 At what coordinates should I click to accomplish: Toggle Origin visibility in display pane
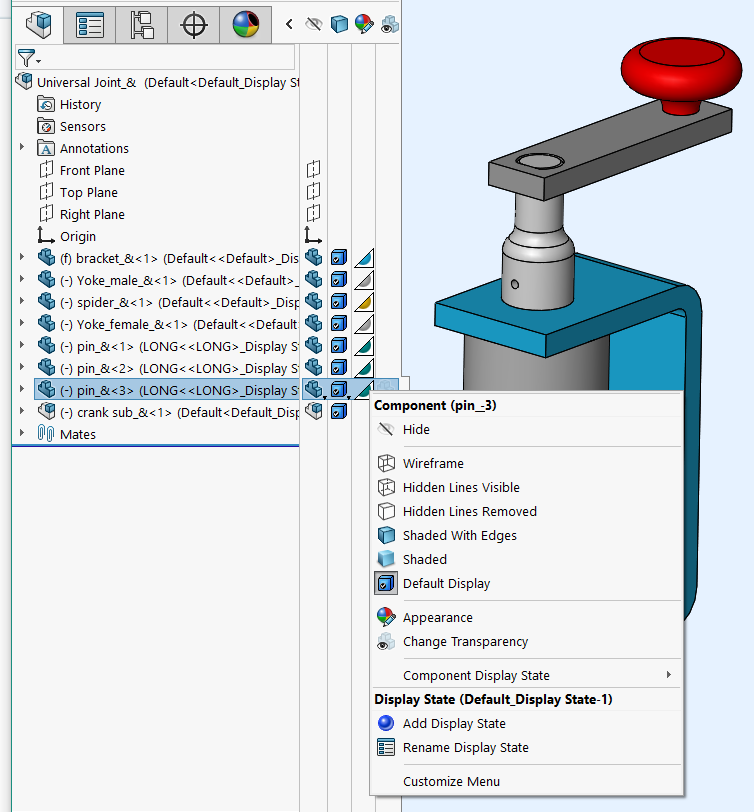pos(313,235)
